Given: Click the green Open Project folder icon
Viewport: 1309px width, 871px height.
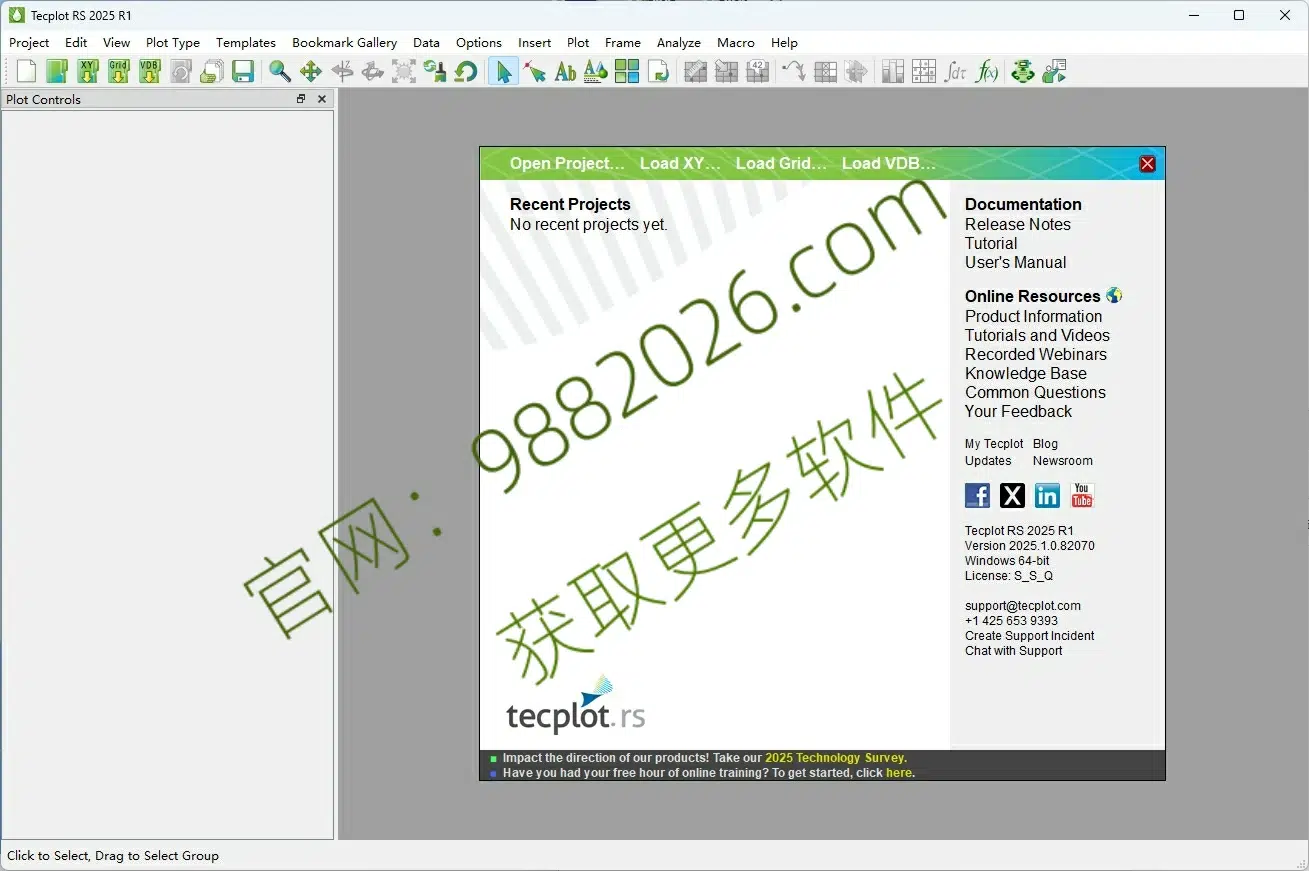Looking at the screenshot, I should point(57,71).
